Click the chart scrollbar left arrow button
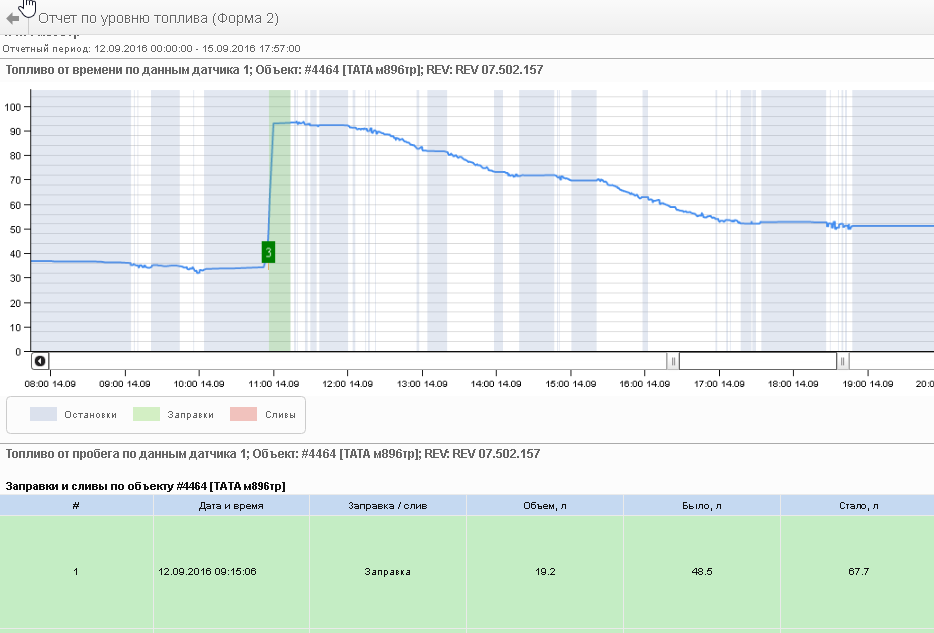Viewport: 934px width, 633px height. tap(39, 361)
